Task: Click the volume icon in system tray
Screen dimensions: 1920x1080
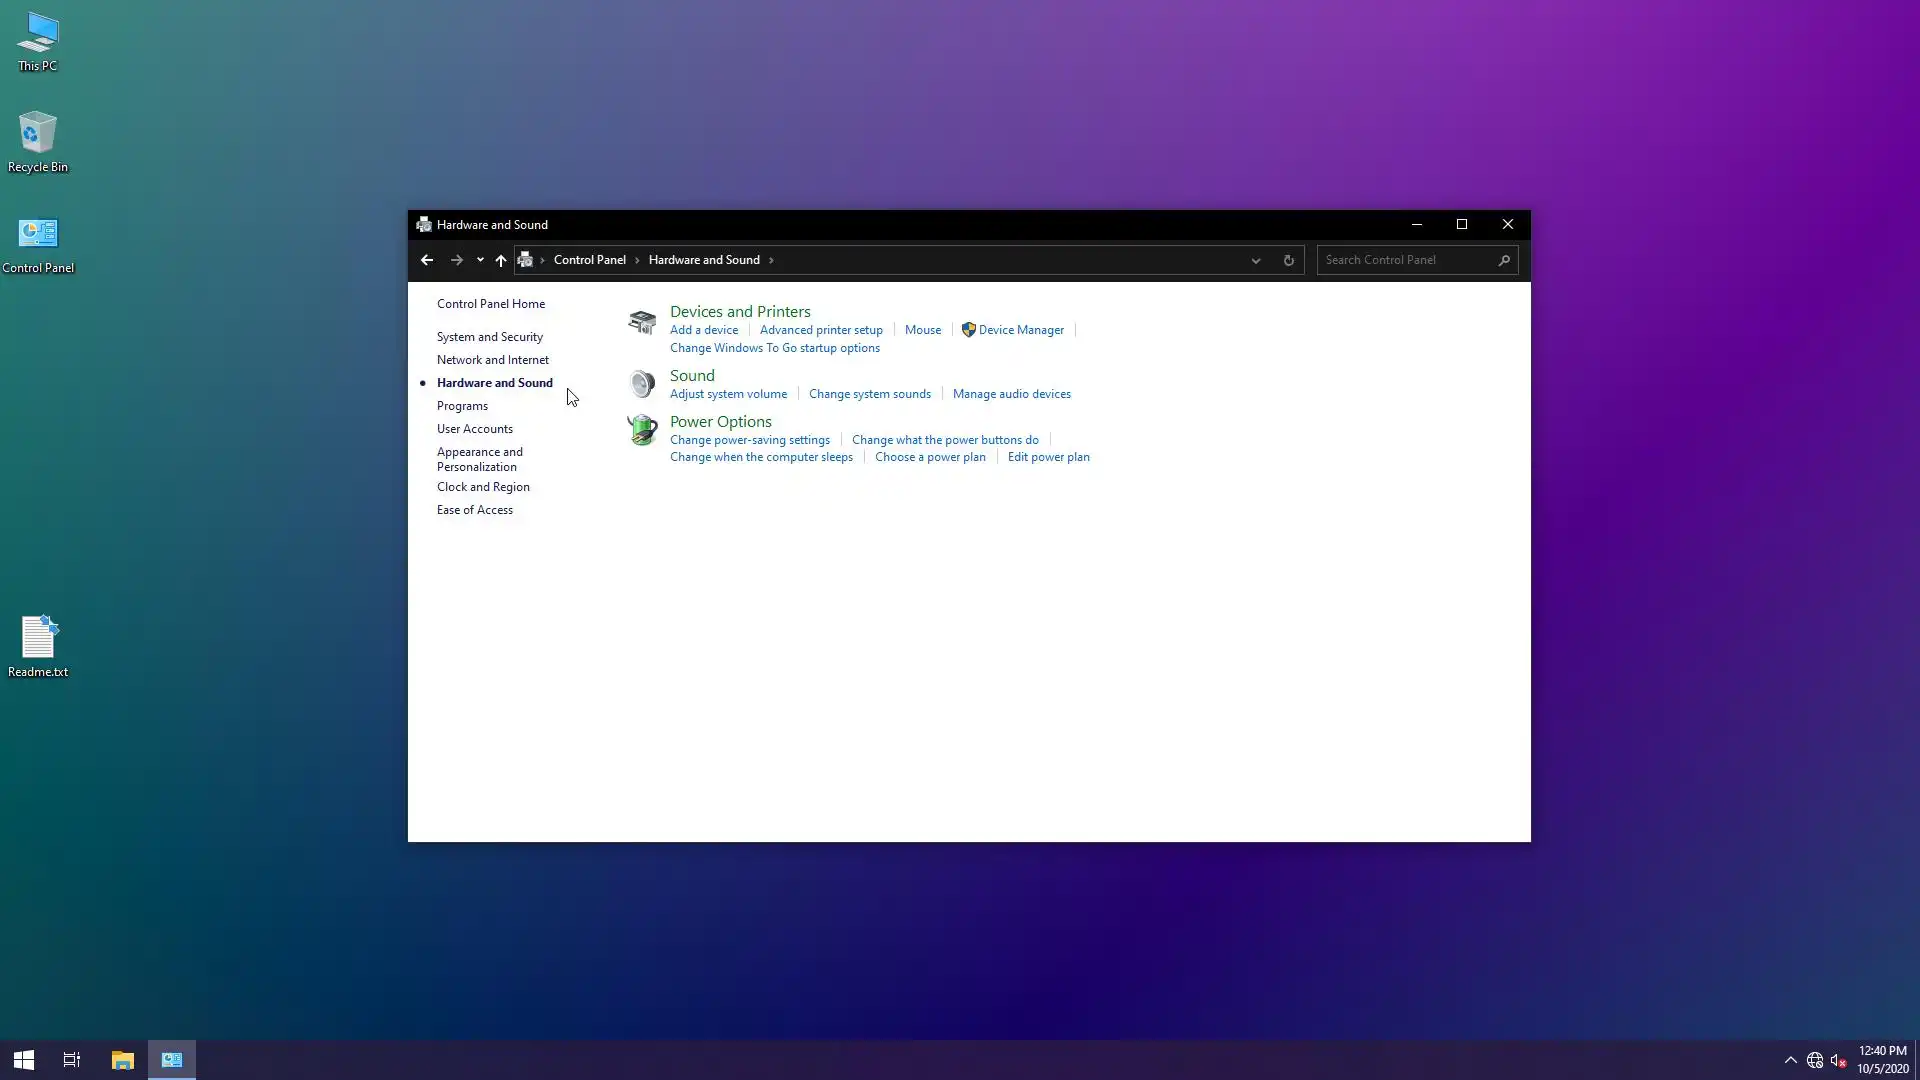Action: 1838,1060
